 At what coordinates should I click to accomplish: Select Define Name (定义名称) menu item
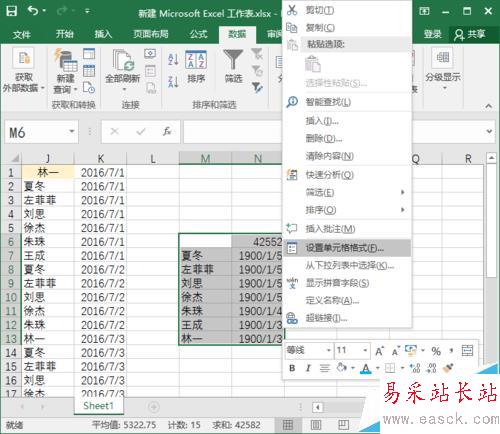pos(347,301)
